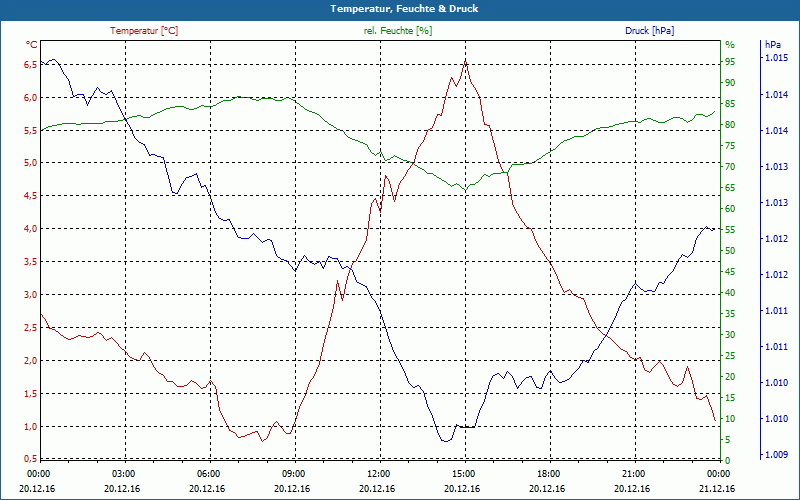
Task: Select the green "rel. Feuchte [%]" legend label
Action: point(397,31)
